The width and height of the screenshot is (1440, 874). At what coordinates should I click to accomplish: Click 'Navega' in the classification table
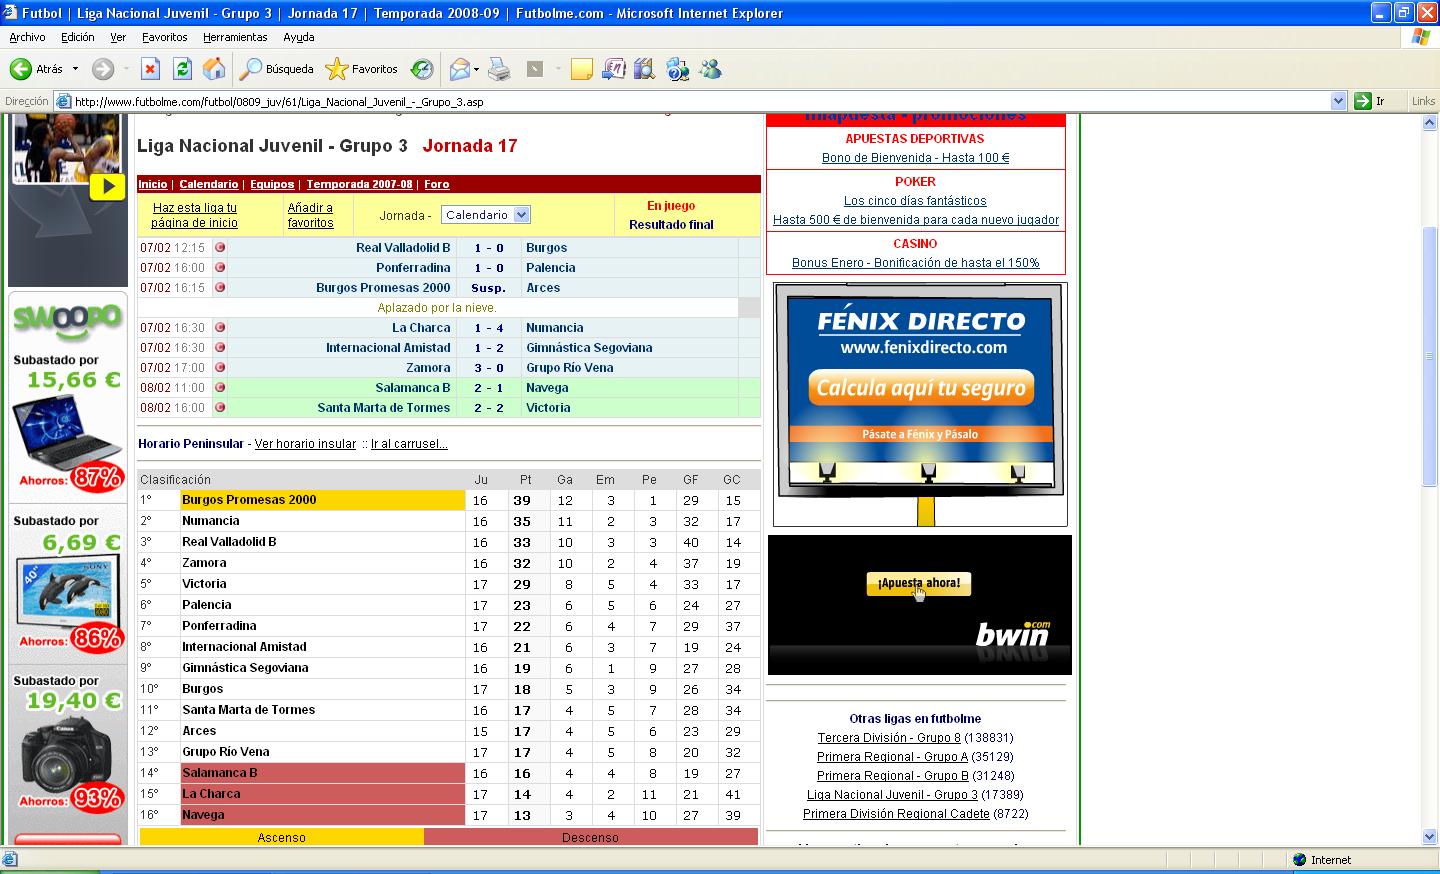click(203, 815)
